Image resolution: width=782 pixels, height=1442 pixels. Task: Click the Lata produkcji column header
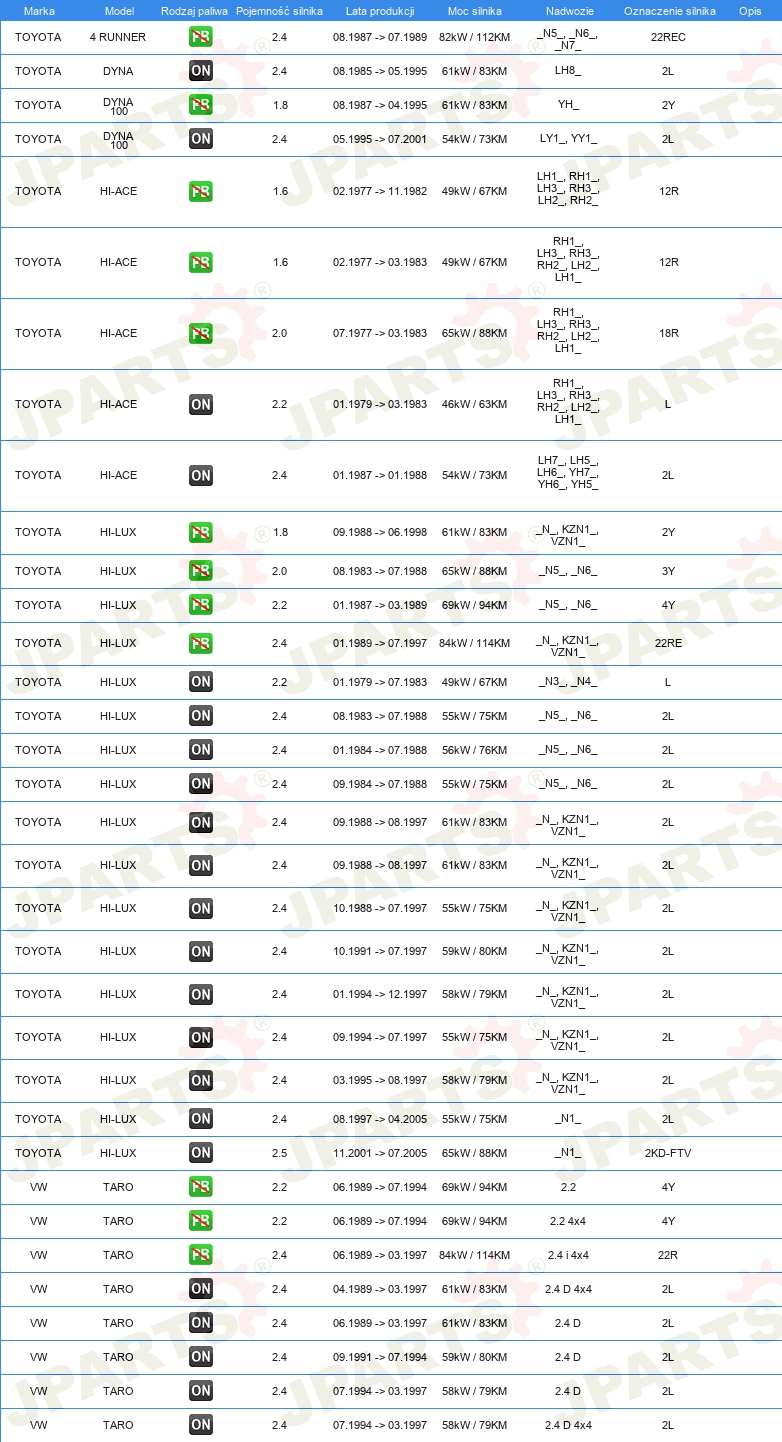pyautogui.click(x=380, y=11)
